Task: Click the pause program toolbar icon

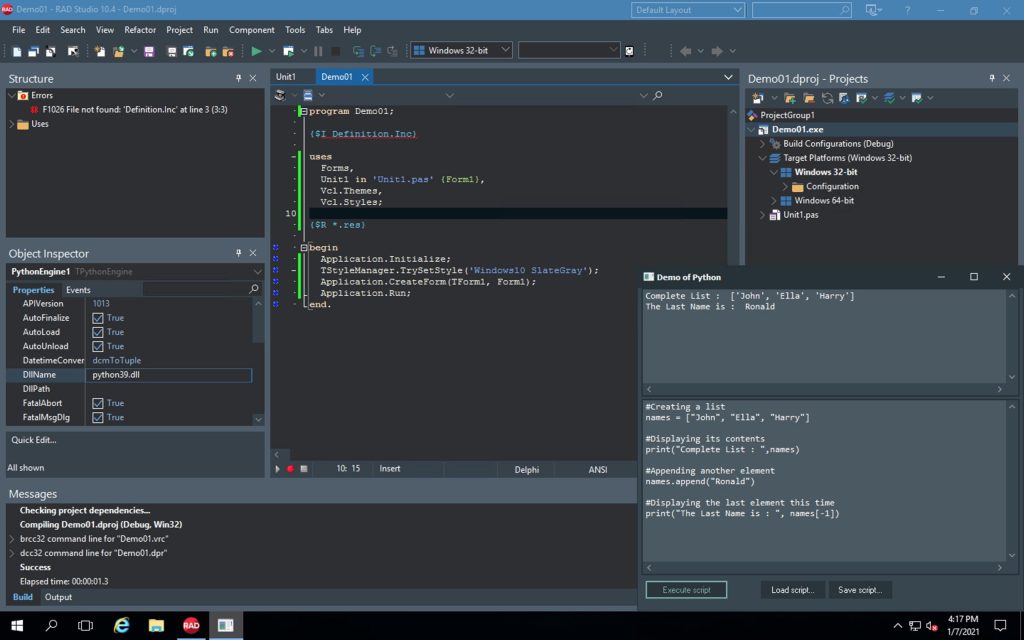Action: (x=318, y=51)
